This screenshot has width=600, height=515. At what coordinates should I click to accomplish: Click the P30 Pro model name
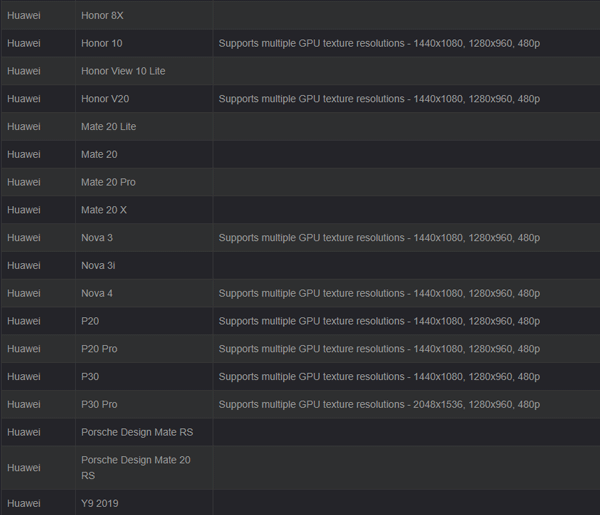pyautogui.click(x=98, y=404)
